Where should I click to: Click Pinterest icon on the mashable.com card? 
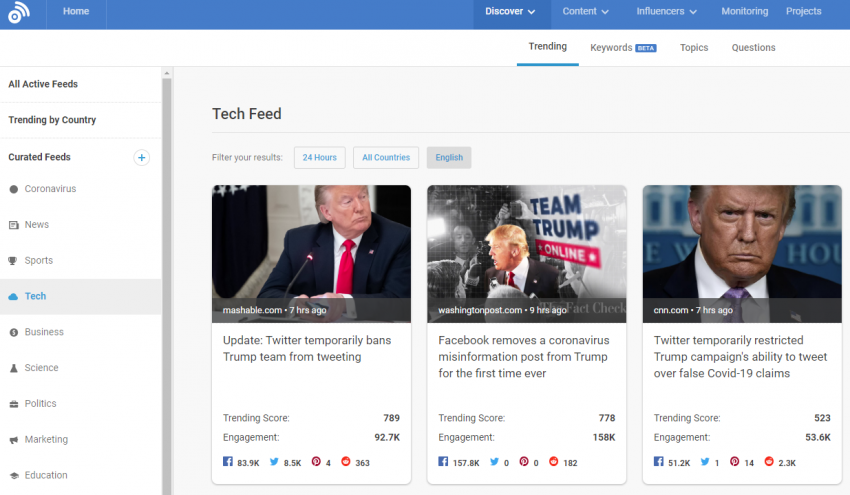point(316,461)
